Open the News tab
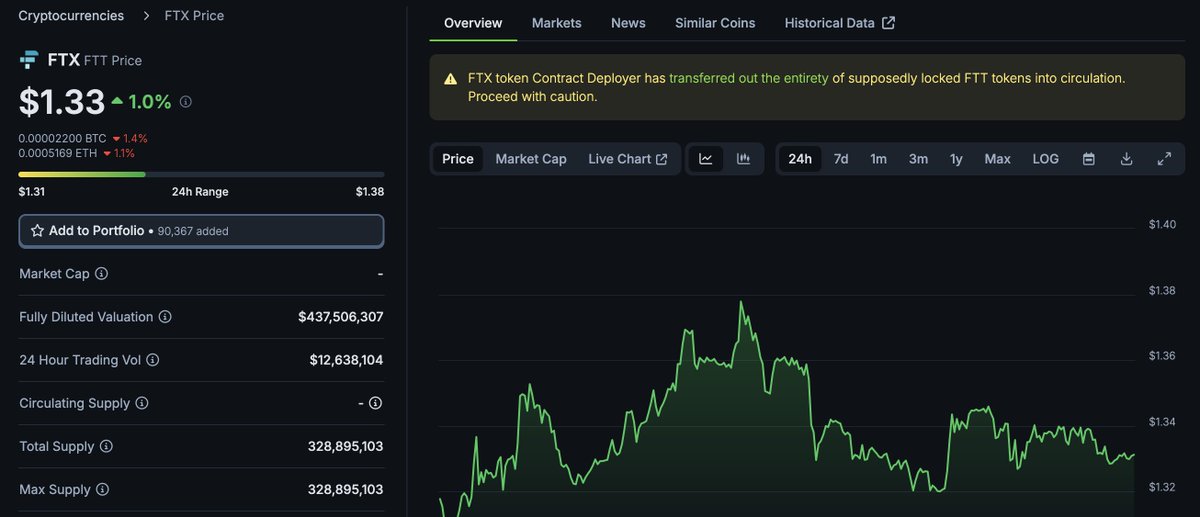This screenshot has height=517, width=1200. click(x=628, y=23)
